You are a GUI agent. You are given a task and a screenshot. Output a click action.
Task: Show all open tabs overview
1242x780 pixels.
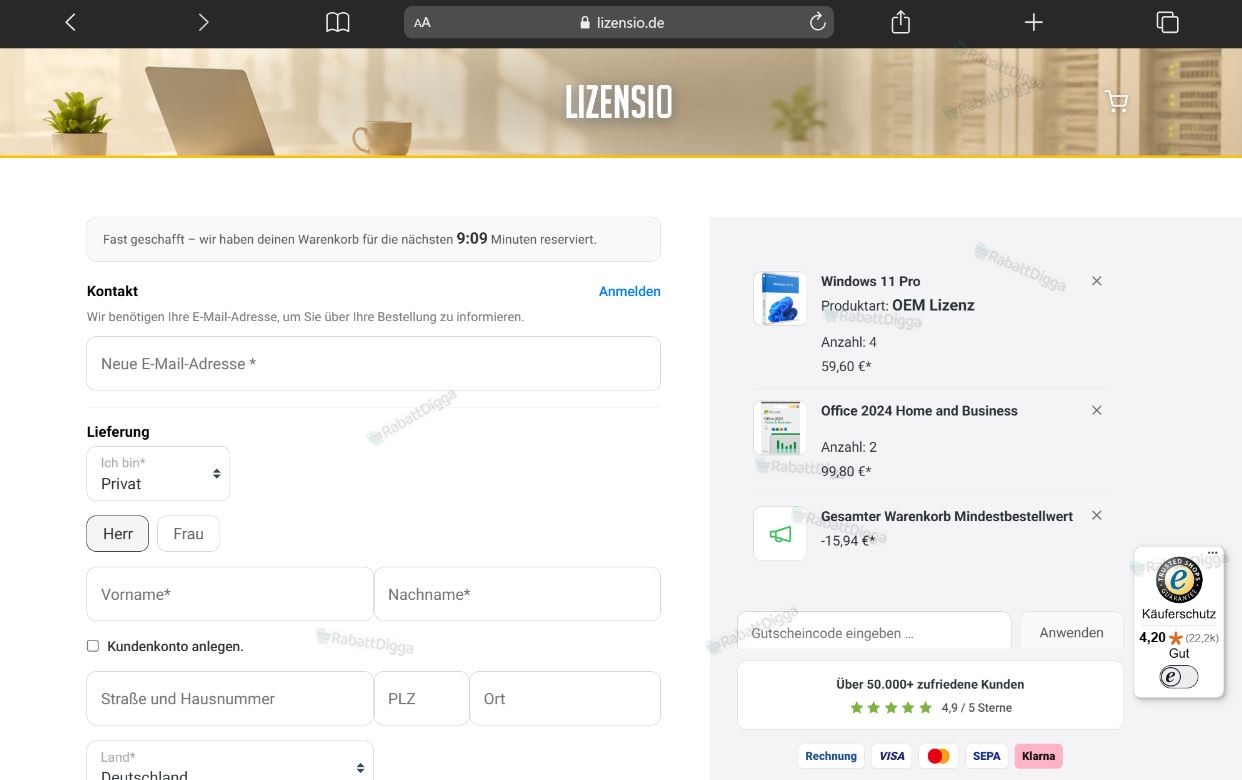click(1167, 22)
